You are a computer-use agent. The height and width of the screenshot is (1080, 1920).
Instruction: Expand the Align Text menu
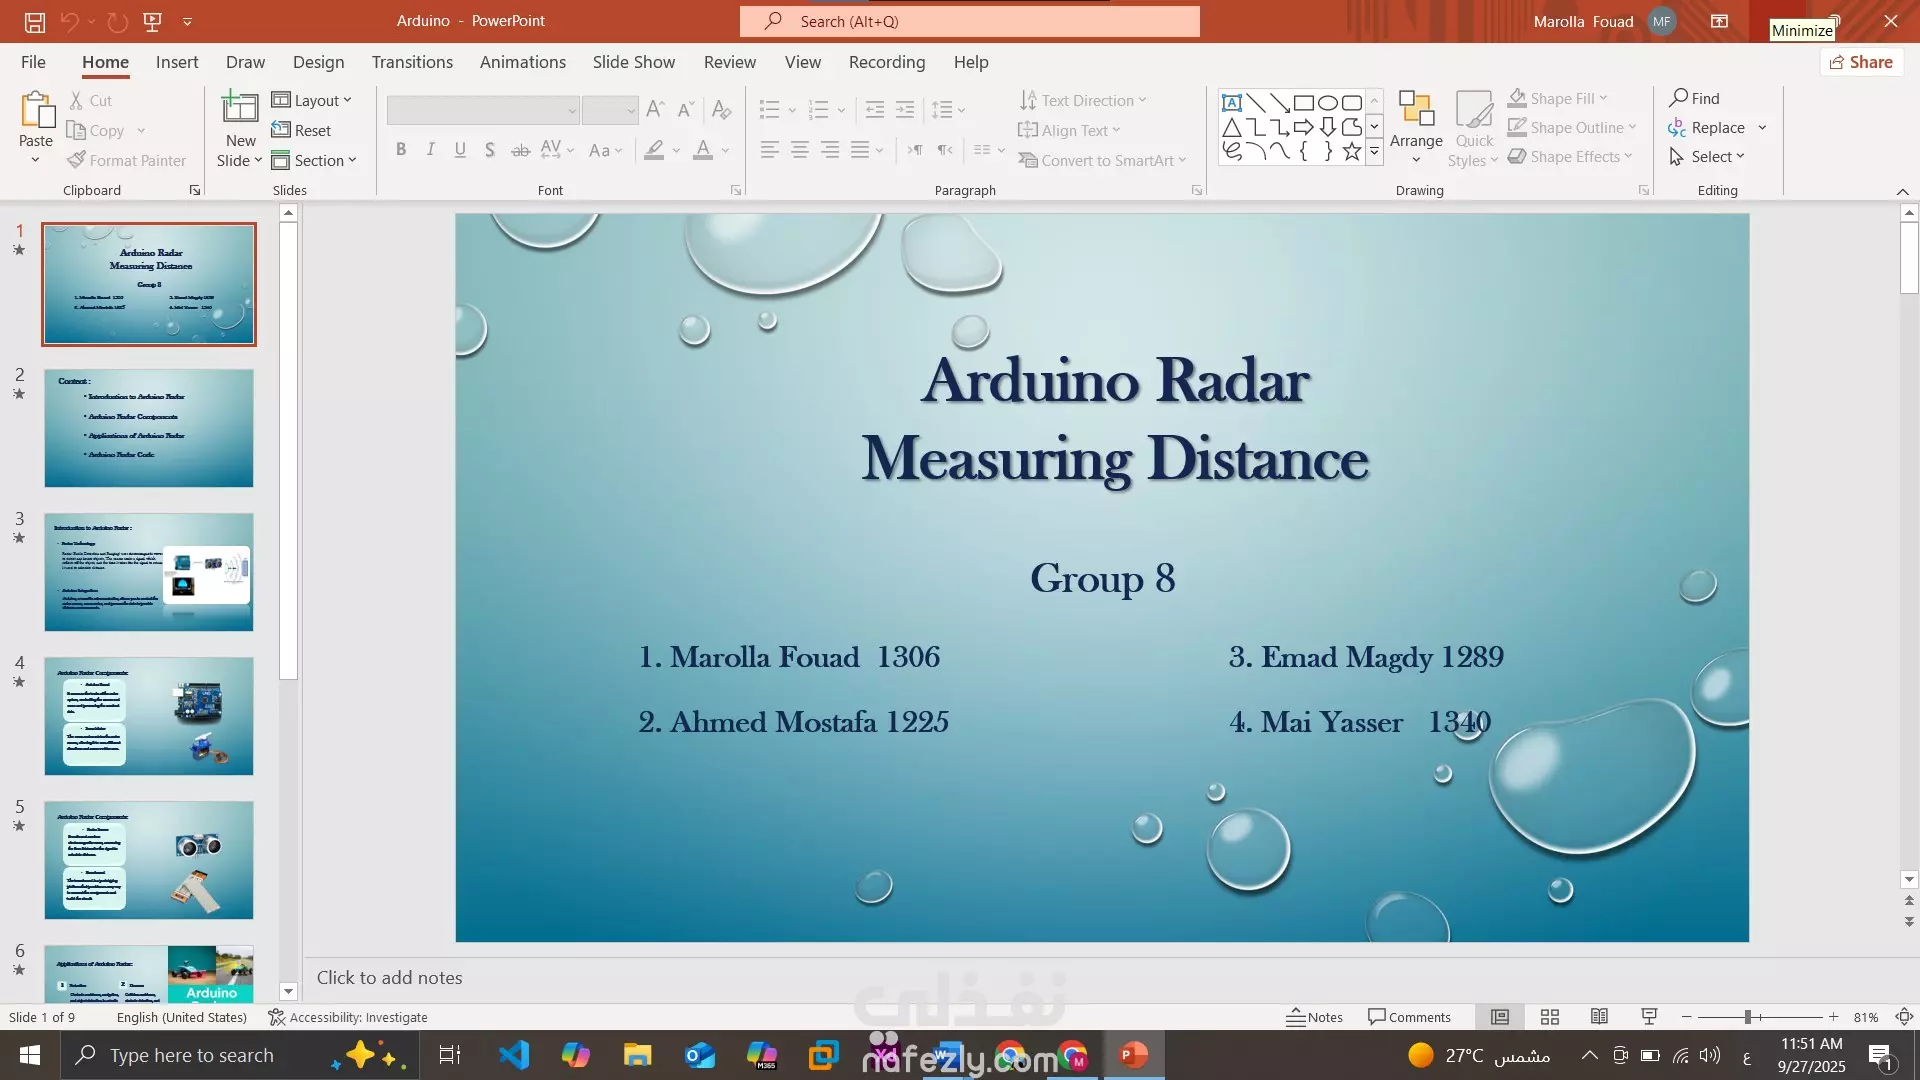point(1069,130)
